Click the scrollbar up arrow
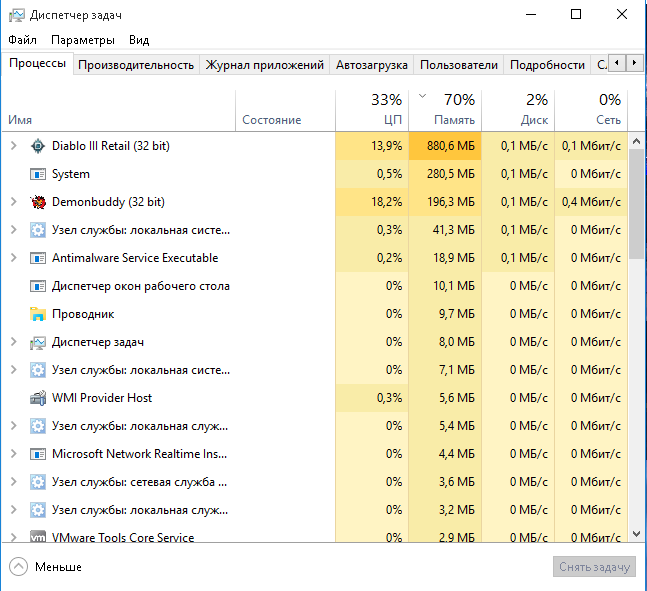The height and width of the screenshot is (591, 647). [x=636, y=142]
